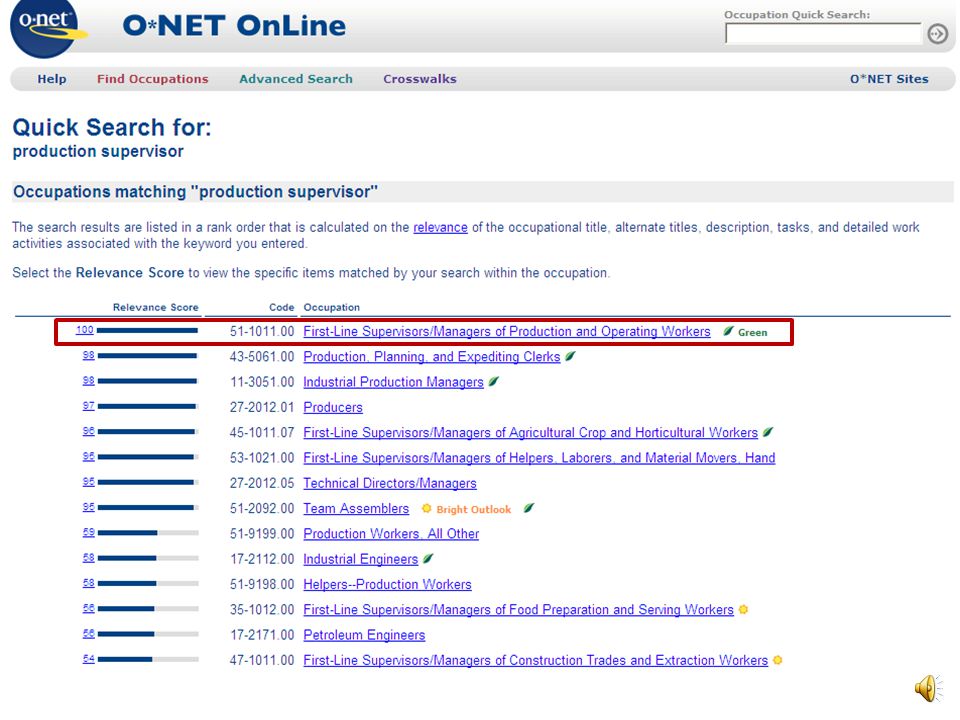Image resolution: width=960 pixels, height=720 pixels.
Task: Click the green leaf icon on Team Assemblers row
Action: point(529,508)
